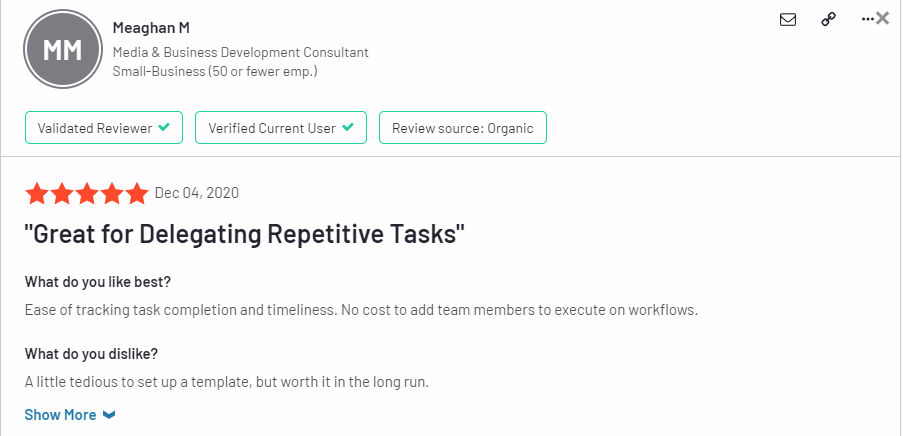Click the MM avatar circle
Viewport: 903px width, 436px height.
coord(63,50)
